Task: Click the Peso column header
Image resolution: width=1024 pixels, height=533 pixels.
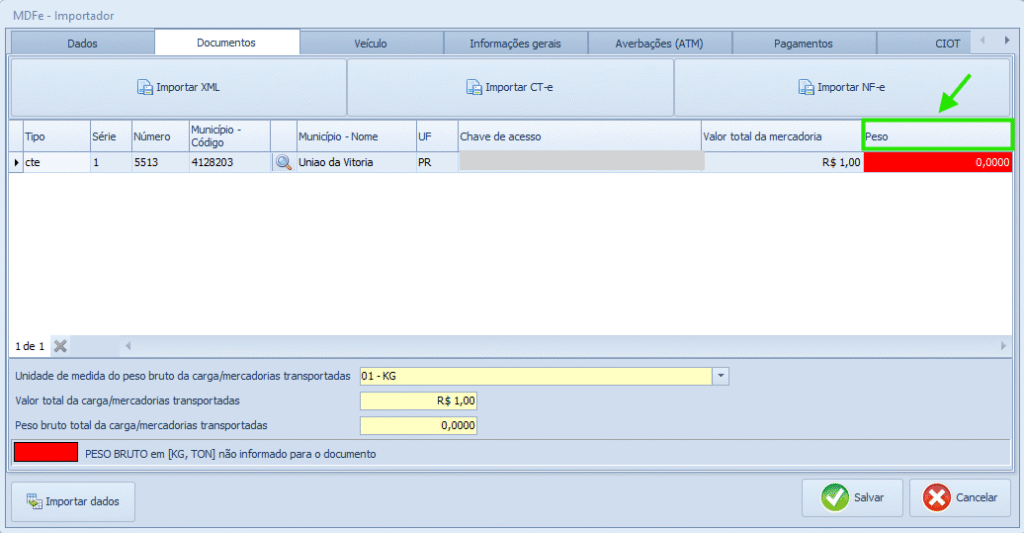Action: (937, 136)
